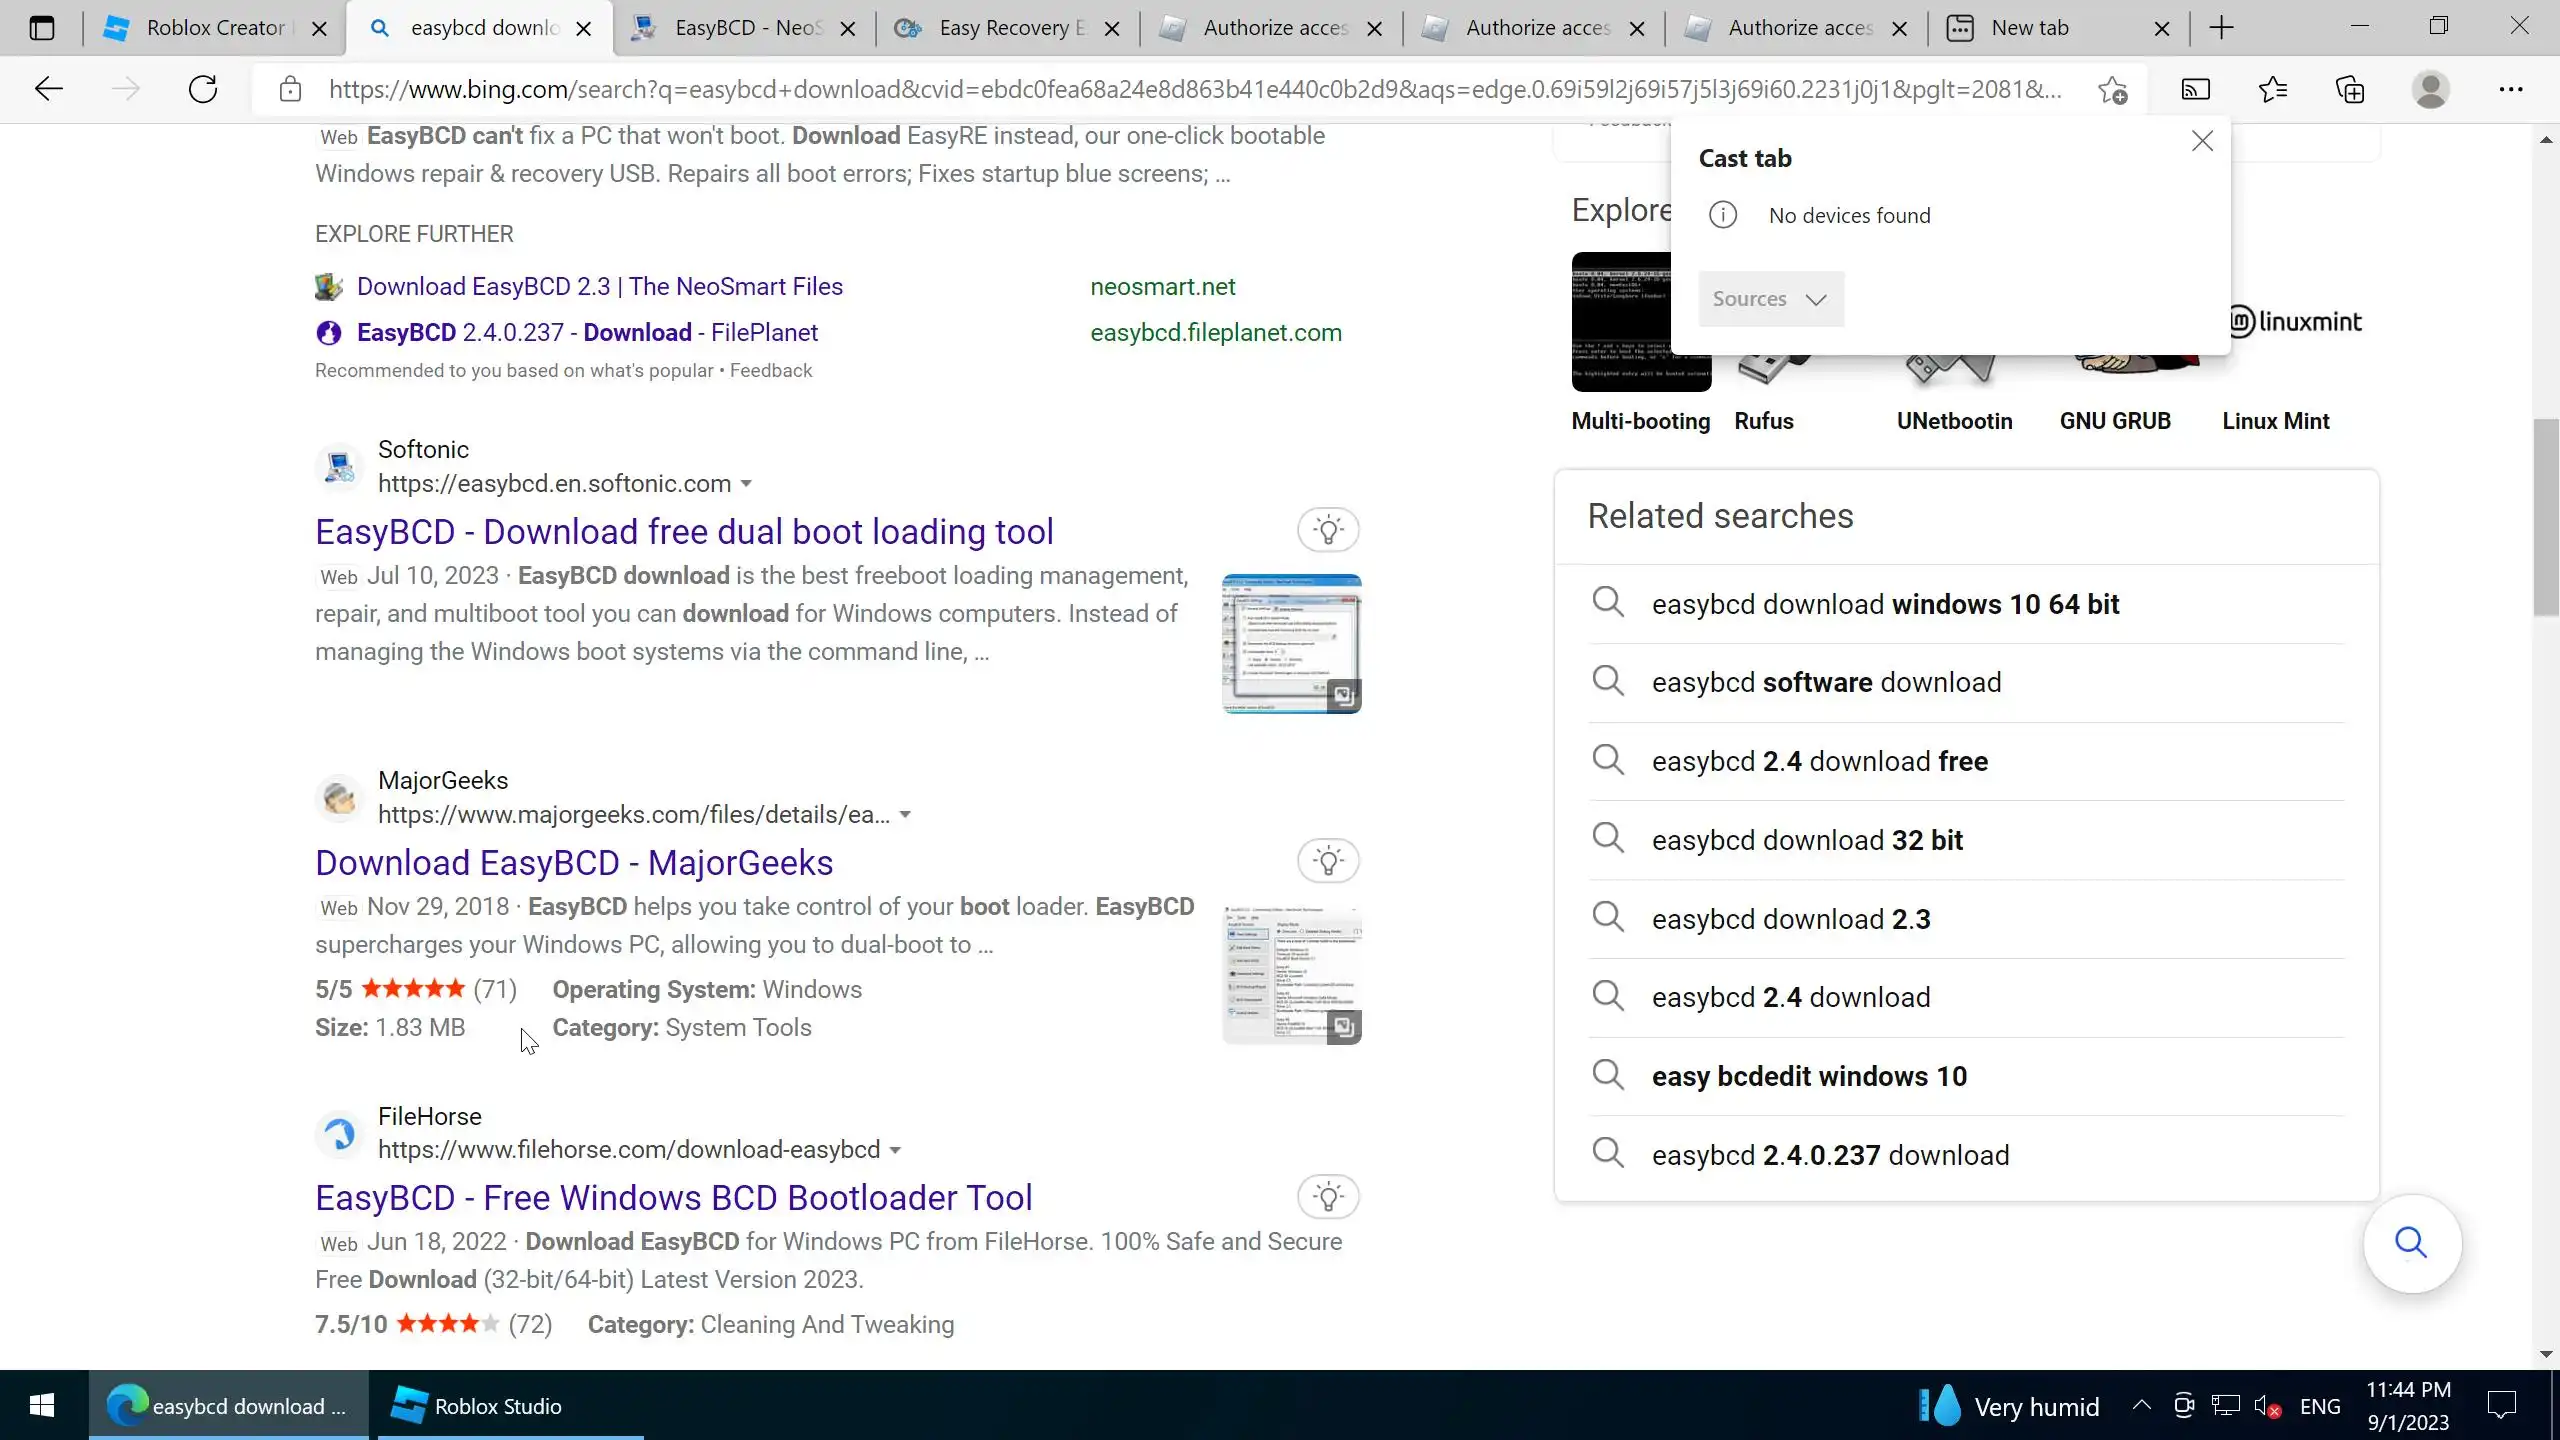Click related search easybcd software download
Image resolution: width=2560 pixels, height=1440 pixels.
[x=1826, y=682]
